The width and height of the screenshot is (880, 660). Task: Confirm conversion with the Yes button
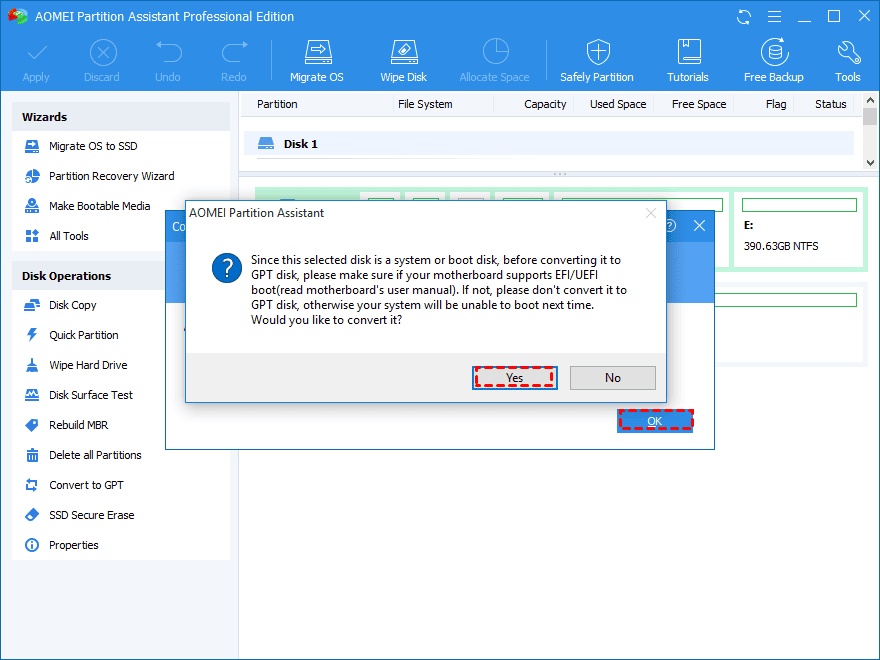[x=515, y=378]
